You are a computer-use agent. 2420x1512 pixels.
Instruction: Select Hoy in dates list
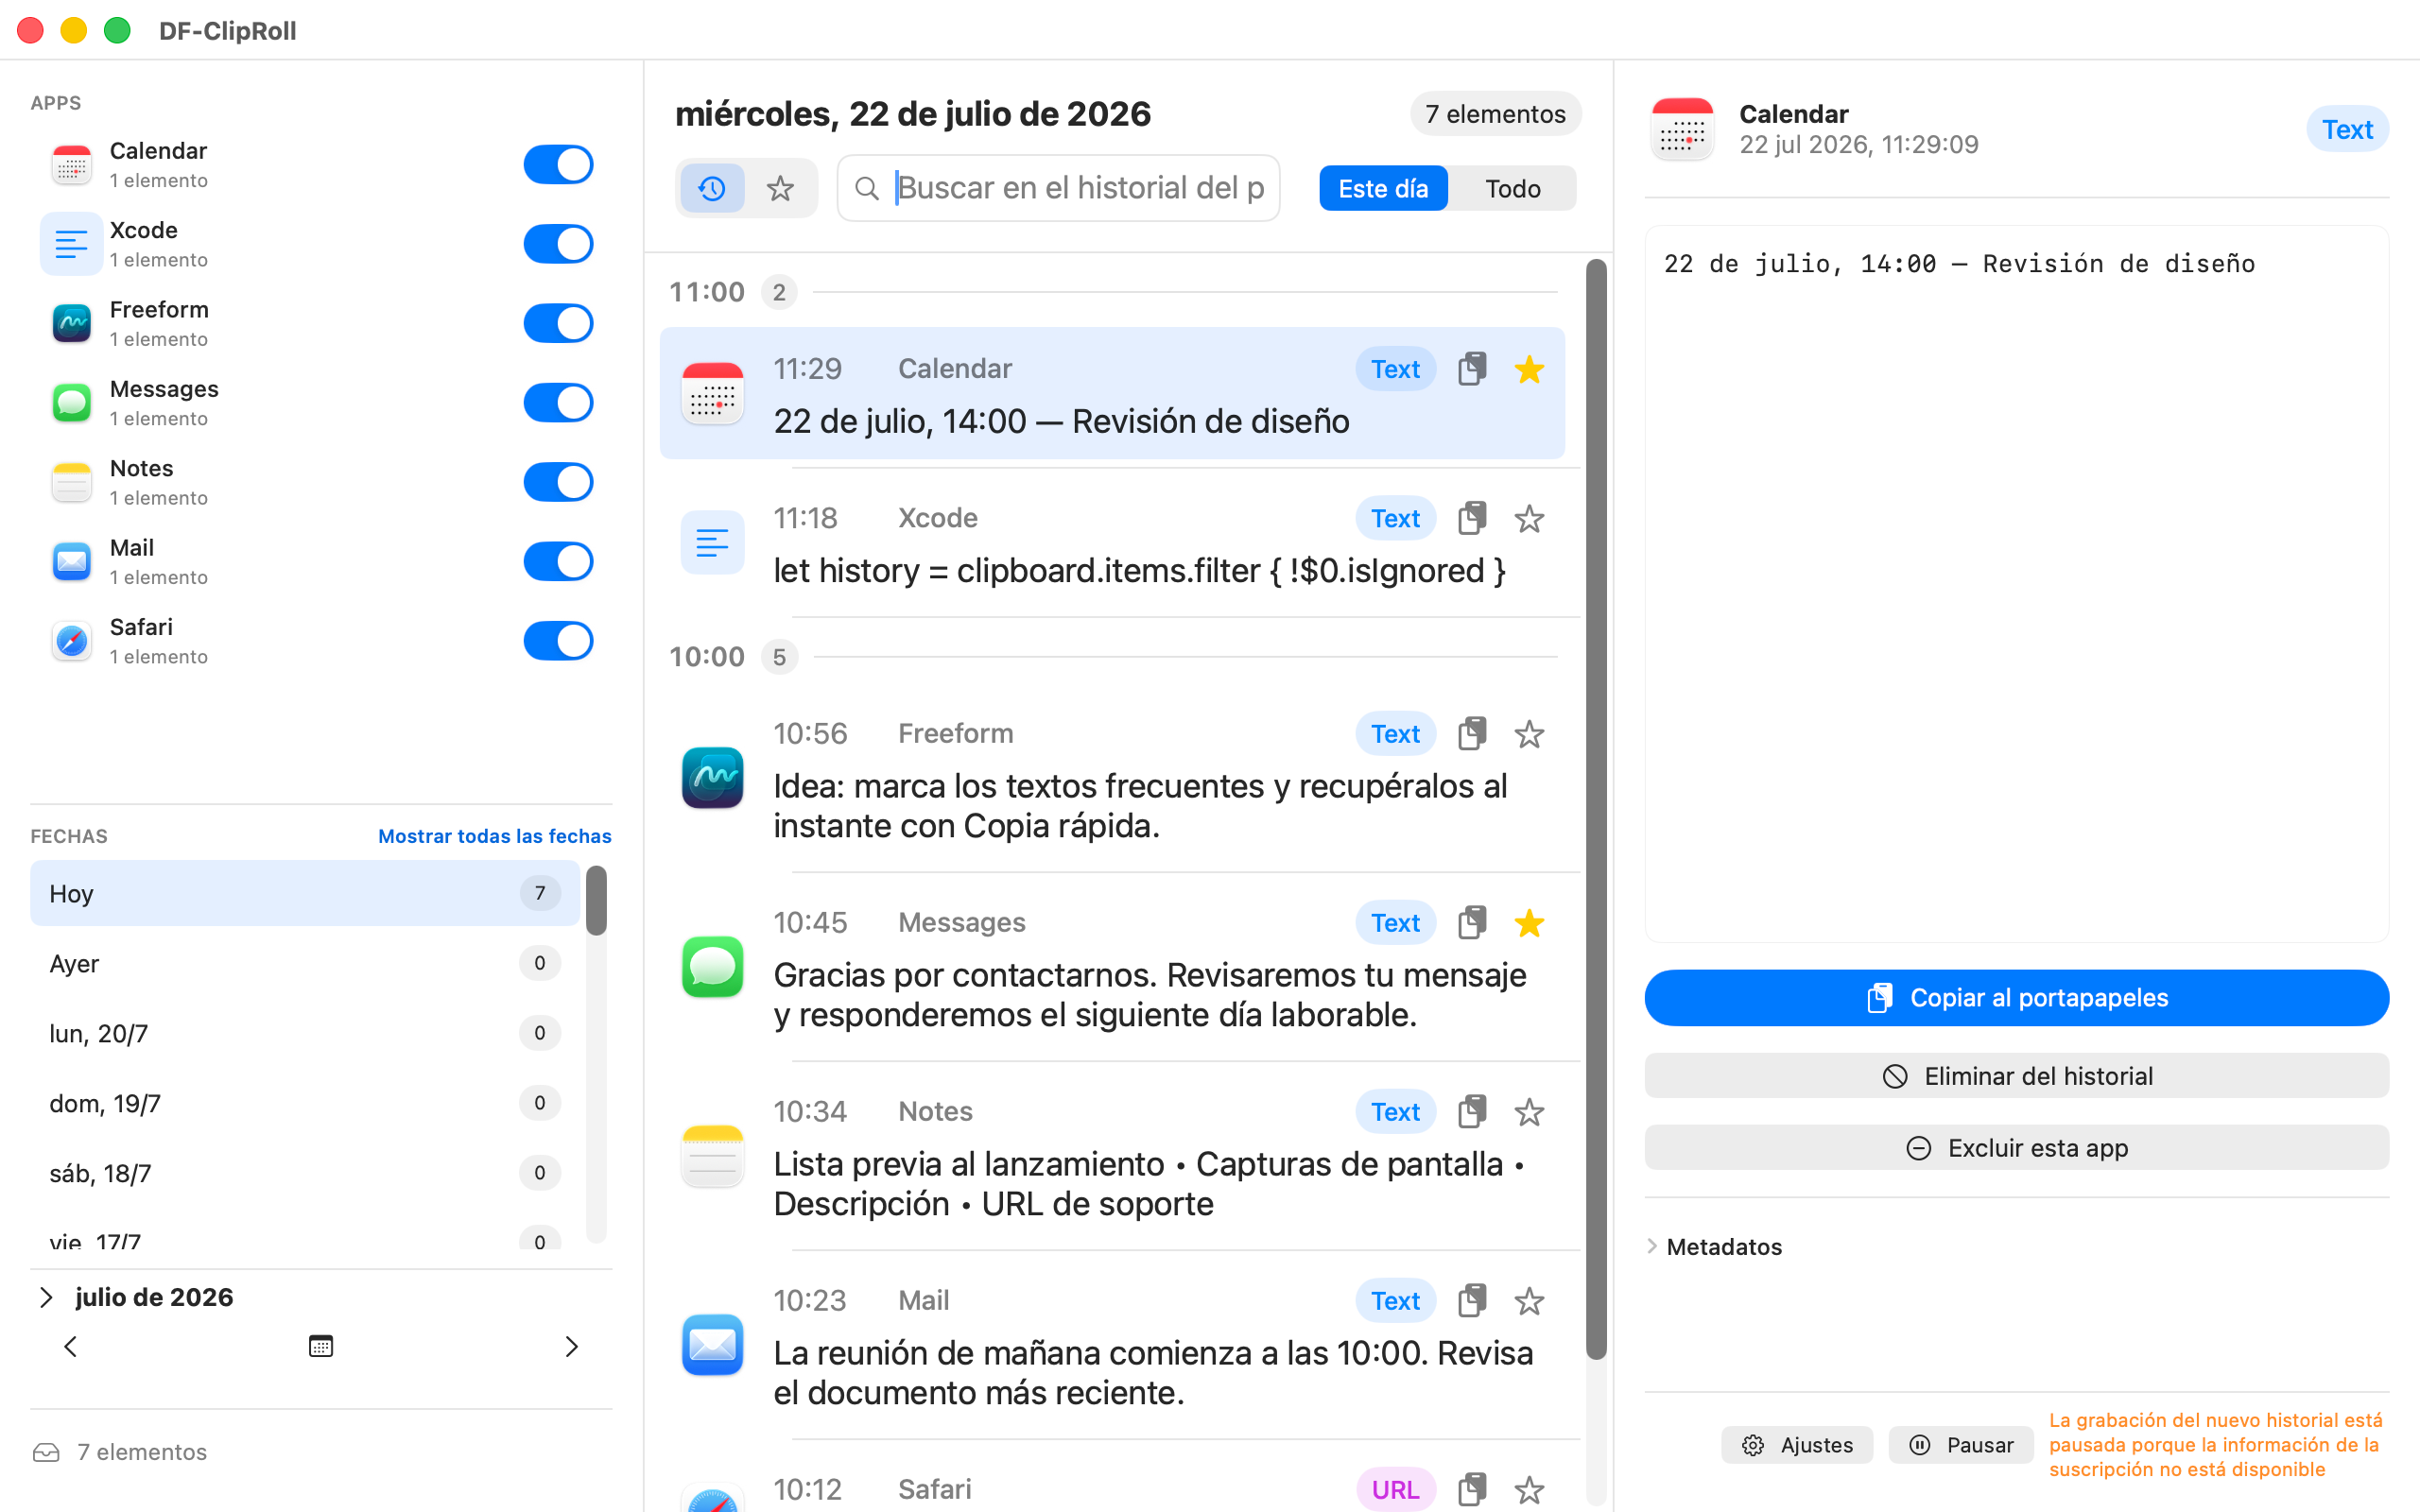point(305,893)
